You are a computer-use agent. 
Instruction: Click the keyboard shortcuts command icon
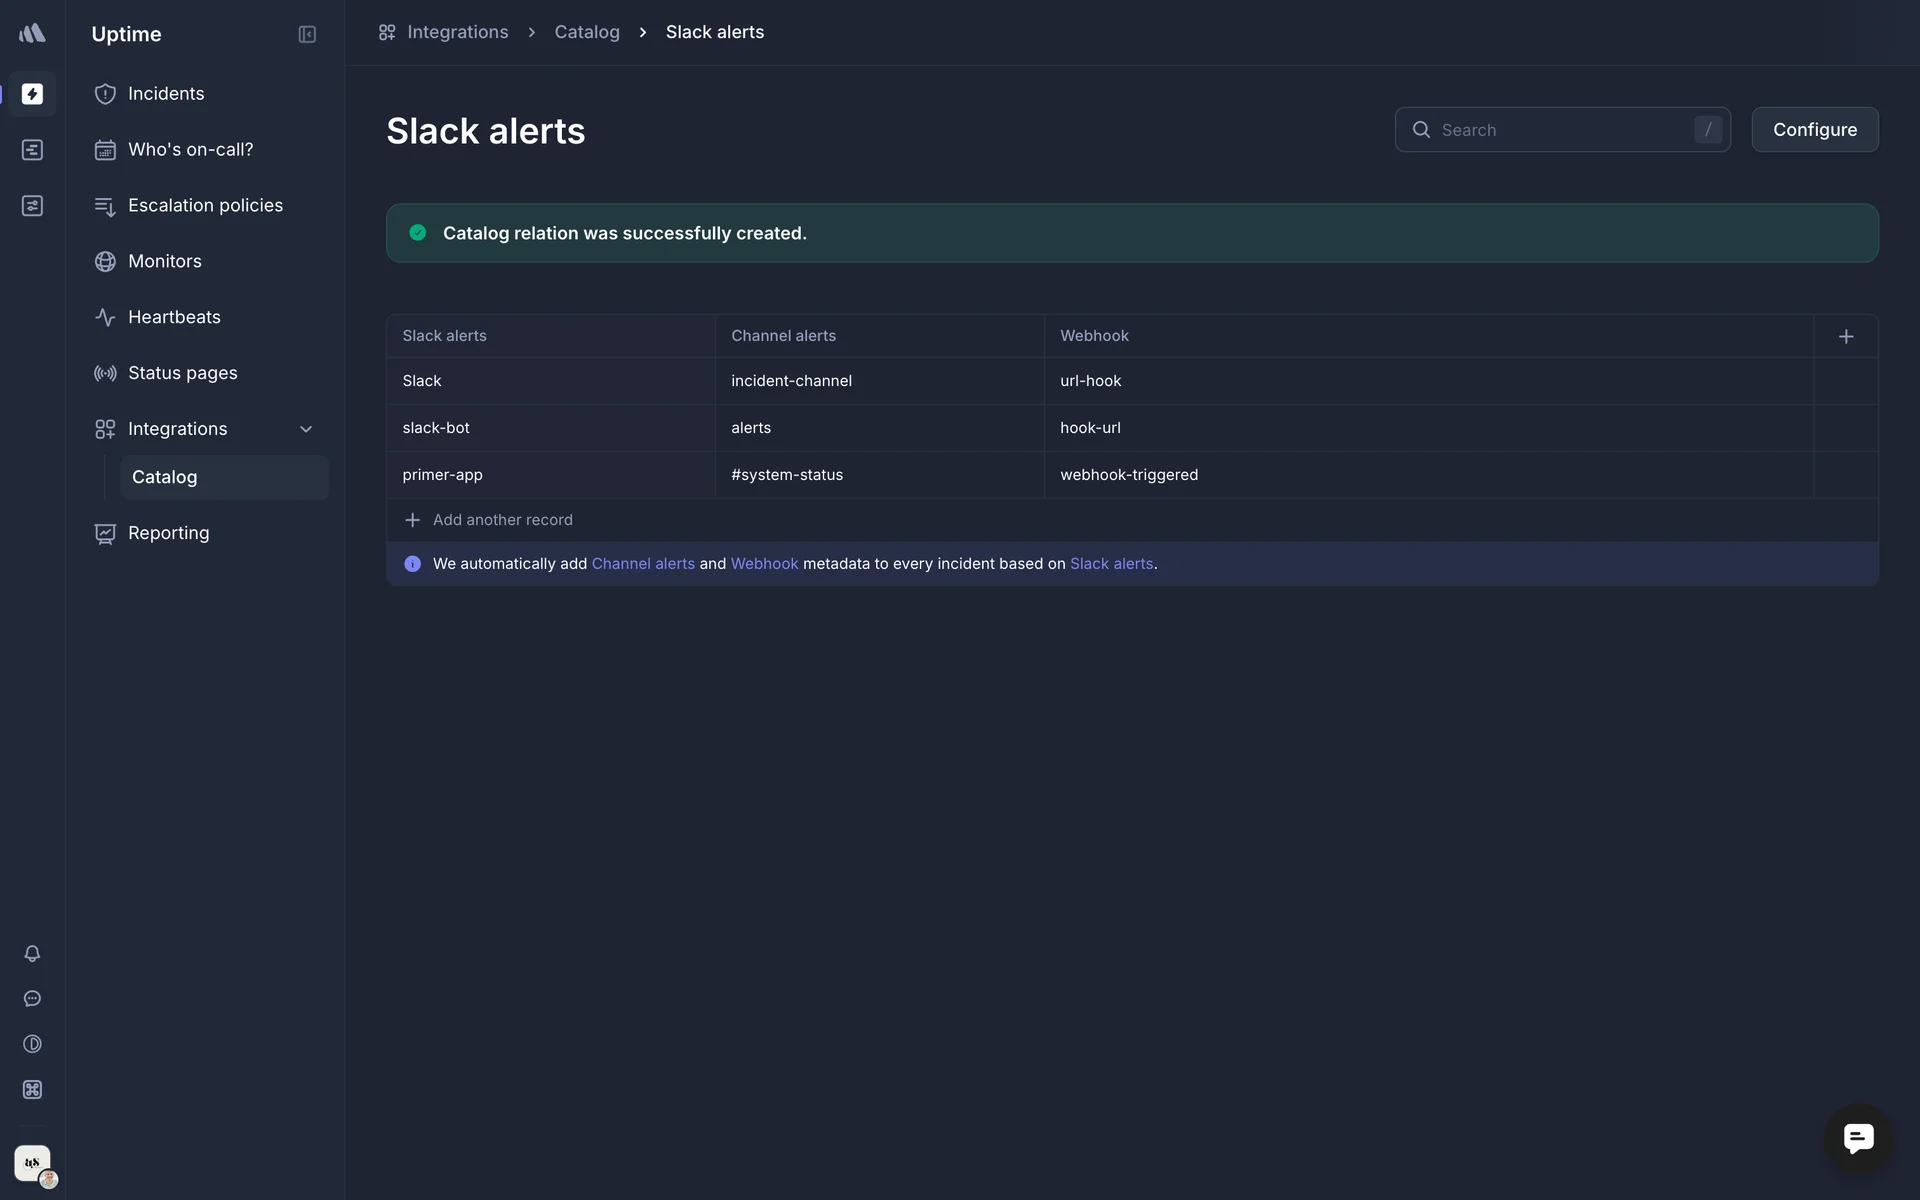tap(32, 1090)
